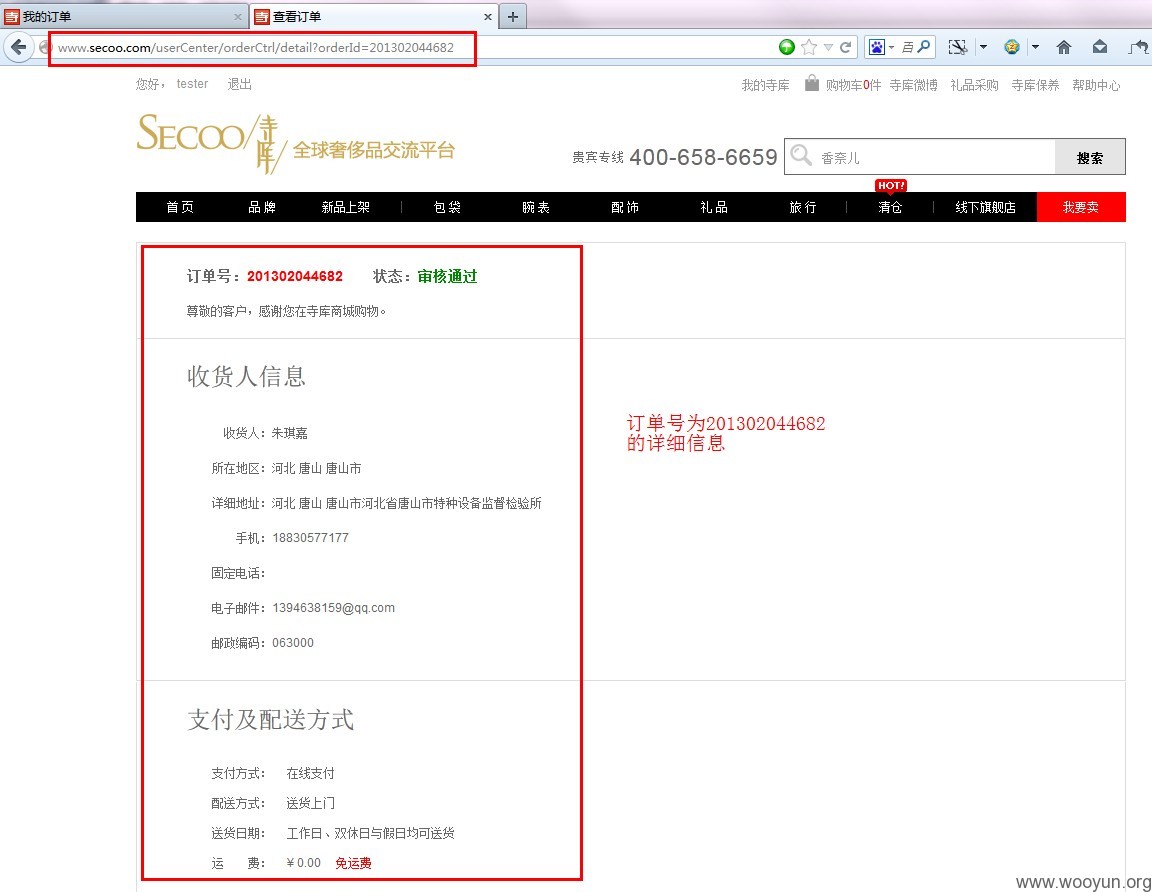Log out via 退出 link
The image size is (1152, 892).
tap(240, 84)
